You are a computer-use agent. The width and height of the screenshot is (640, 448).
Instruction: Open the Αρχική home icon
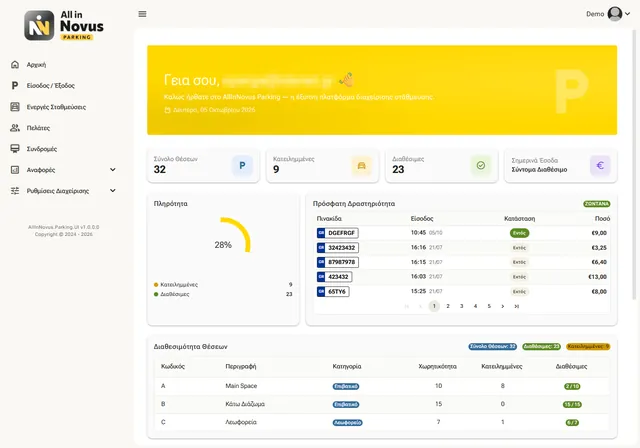coord(15,64)
